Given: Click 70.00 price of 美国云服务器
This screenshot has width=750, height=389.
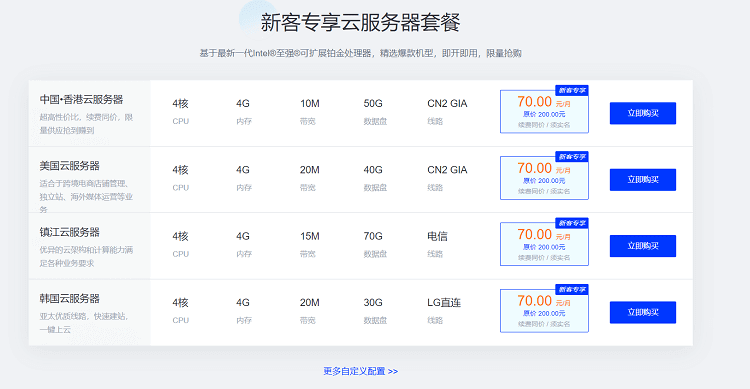Looking at the screenshot, I should tap(534, 168).
